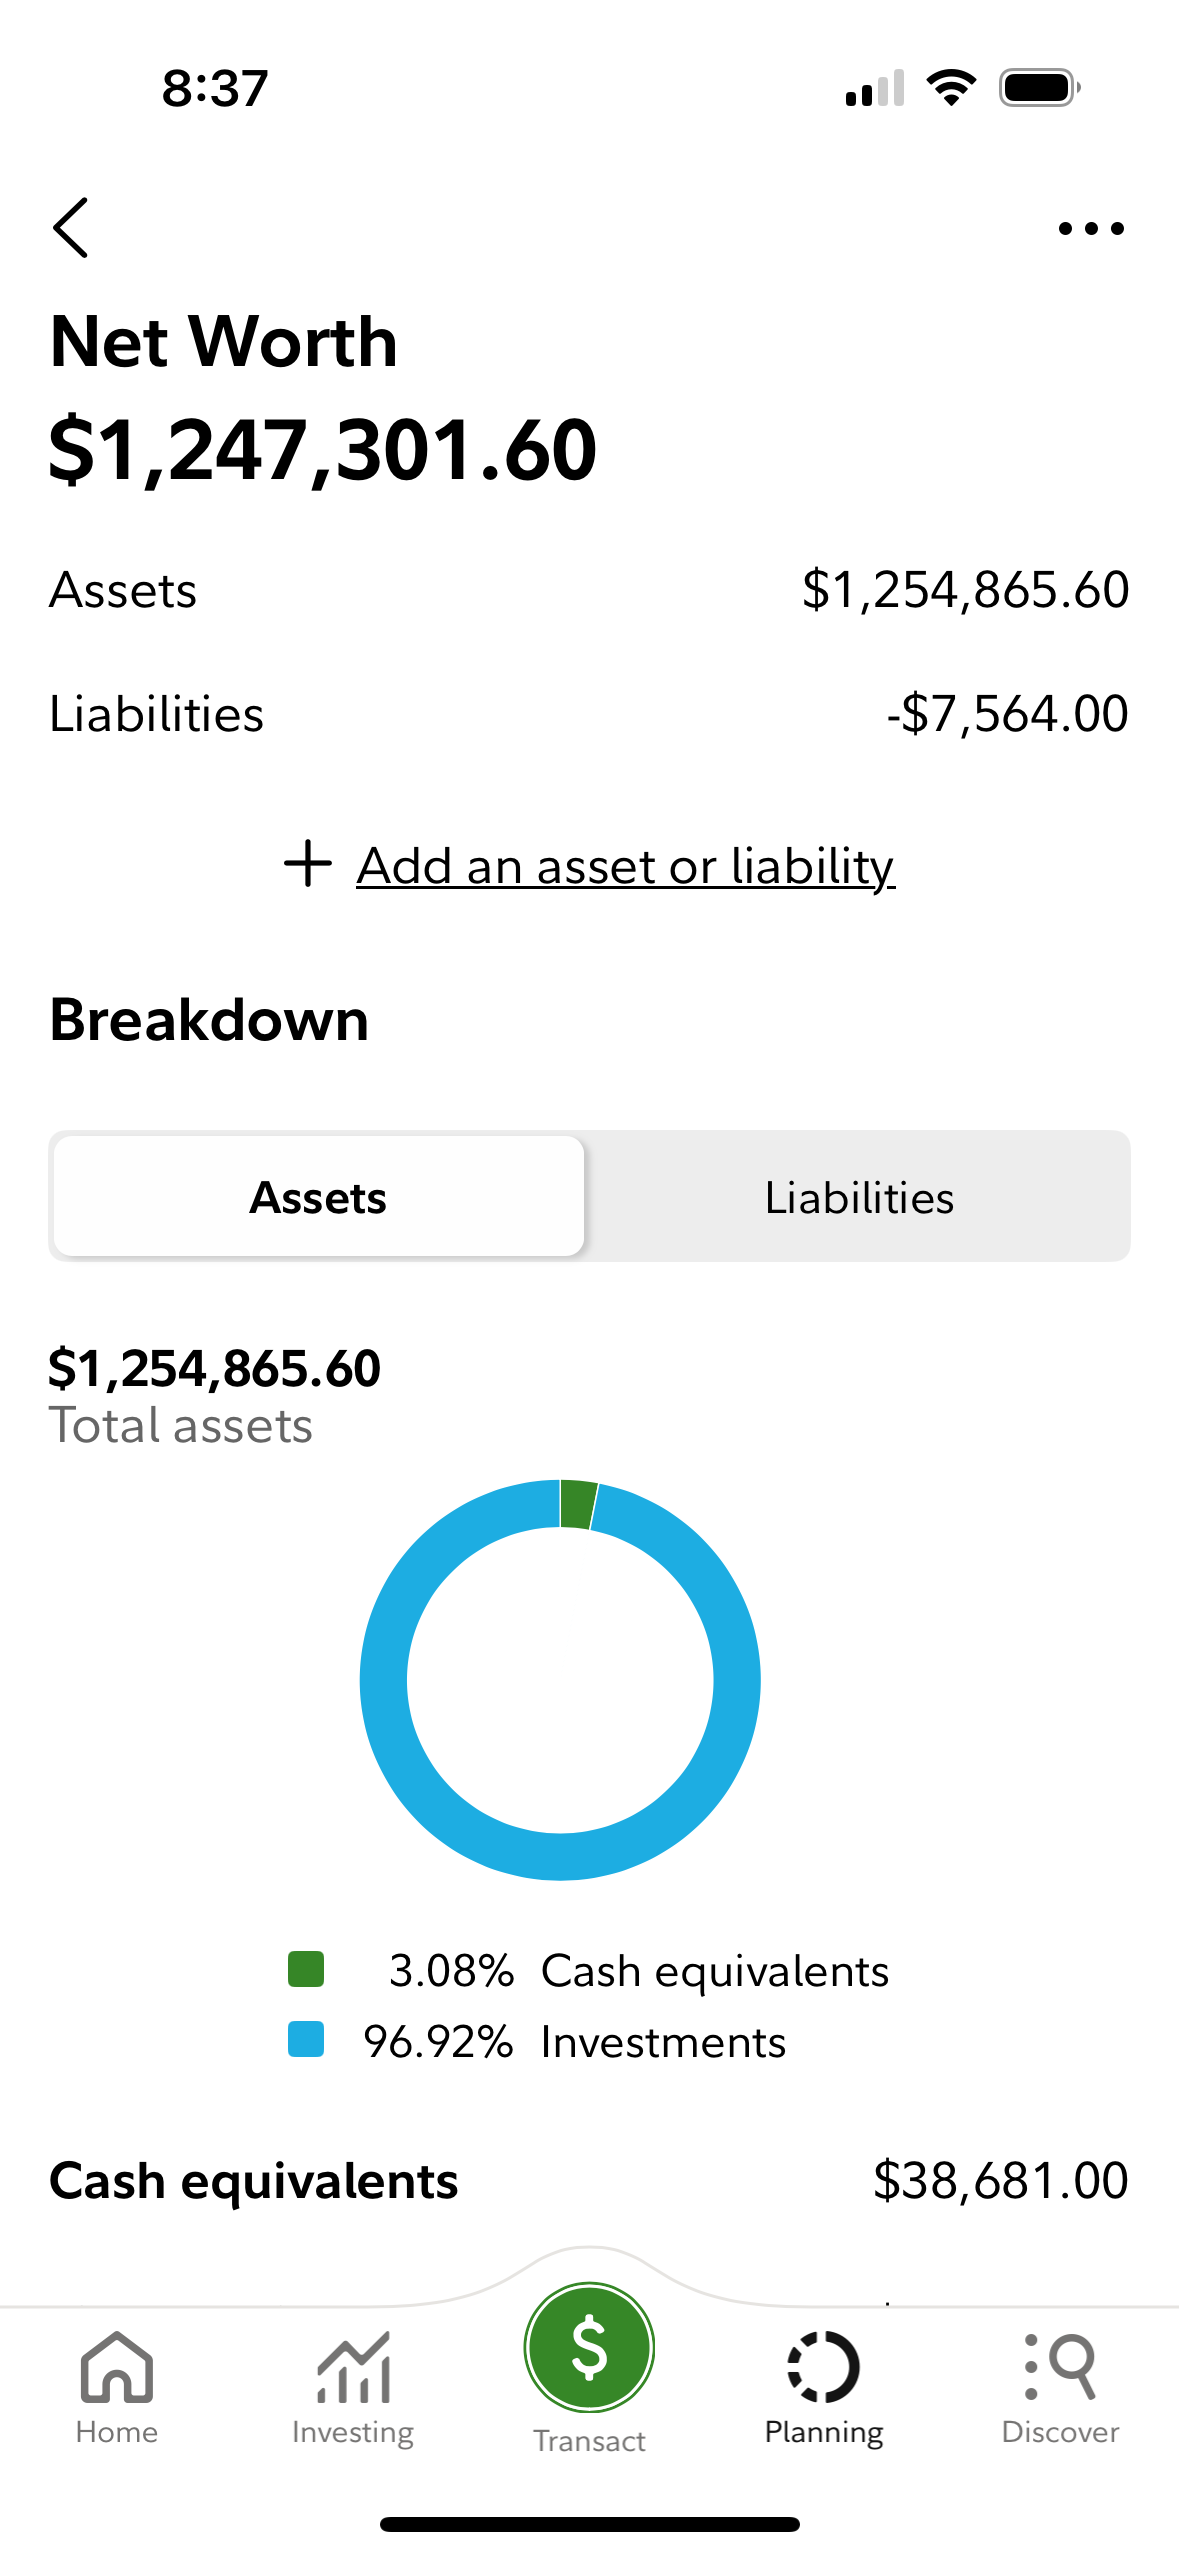Expand the Cash equivalents section
The image size is (1179, 2556).
click(254, 2181)
